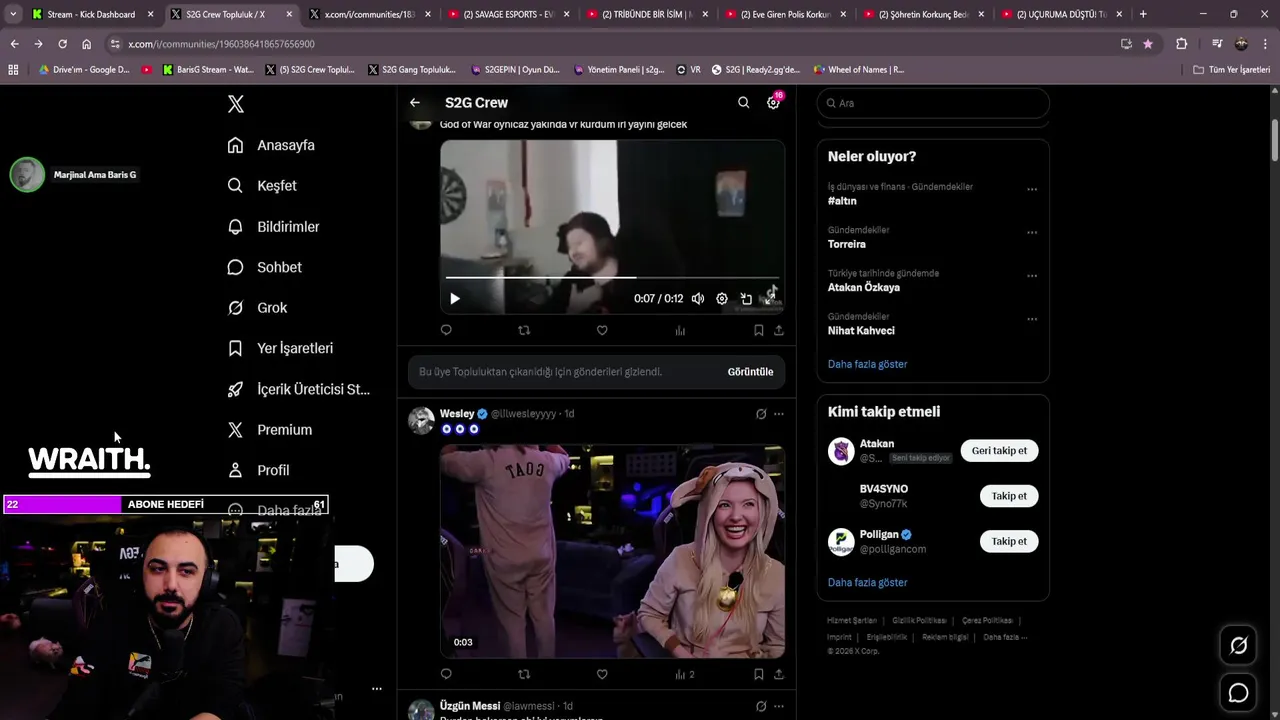Show more follow suggestions link
The image size is (1280, 720).
[867, 582]
